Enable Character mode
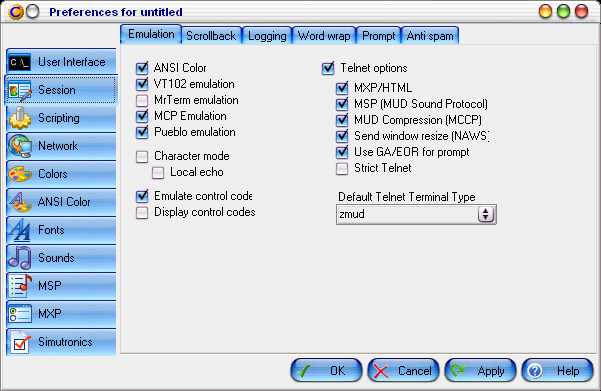The image size is (601, 391). (142, 156)
